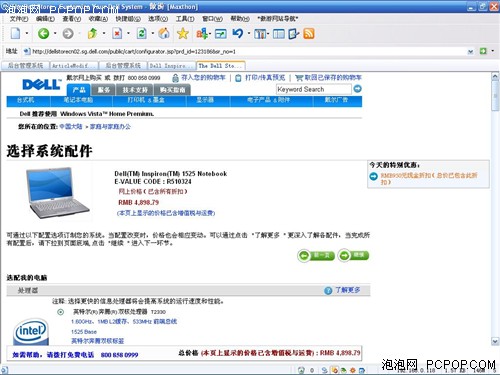Open dropdown arrow next to Stop icon

pyautogui.click(x=128, y=33)
